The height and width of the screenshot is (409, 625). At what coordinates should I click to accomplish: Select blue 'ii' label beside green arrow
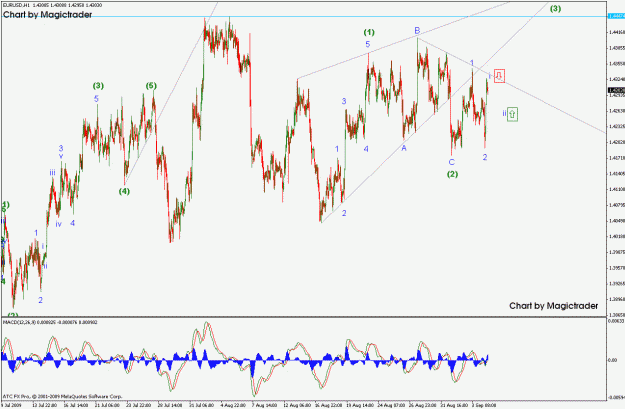coord(504,113)
